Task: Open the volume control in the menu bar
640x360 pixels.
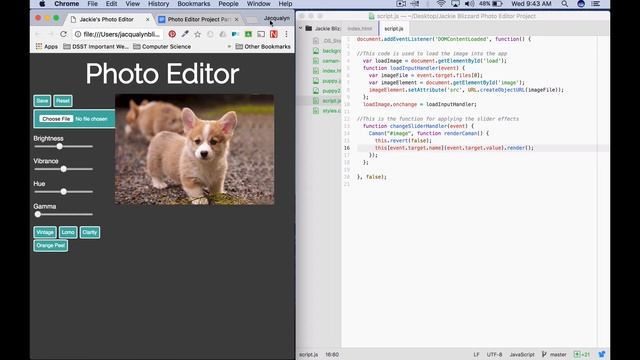Action: point(469,4)
